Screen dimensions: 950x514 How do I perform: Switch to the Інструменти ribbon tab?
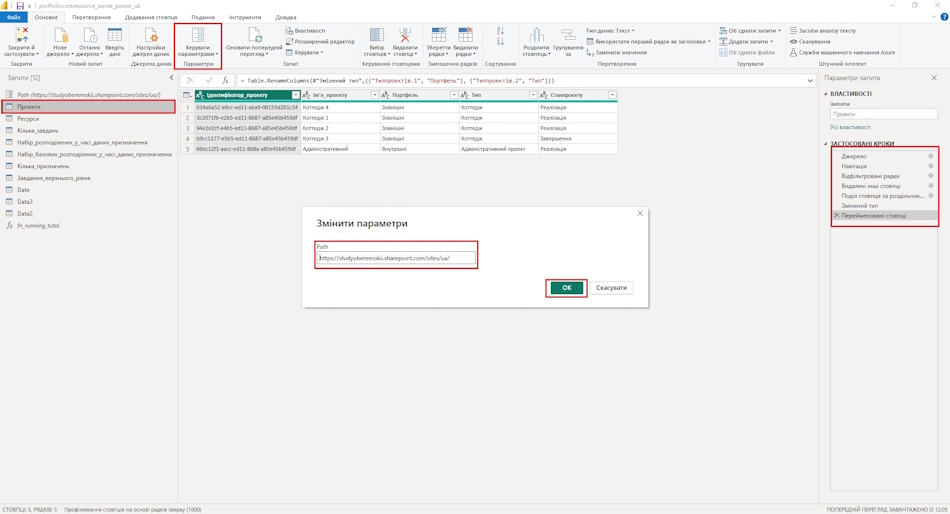245,17
